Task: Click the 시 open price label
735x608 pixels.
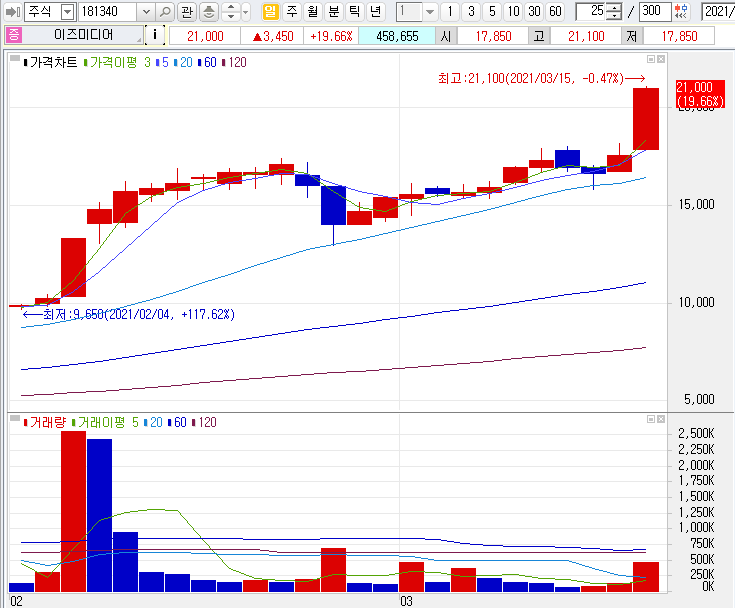Action: [x=446, y=36]
